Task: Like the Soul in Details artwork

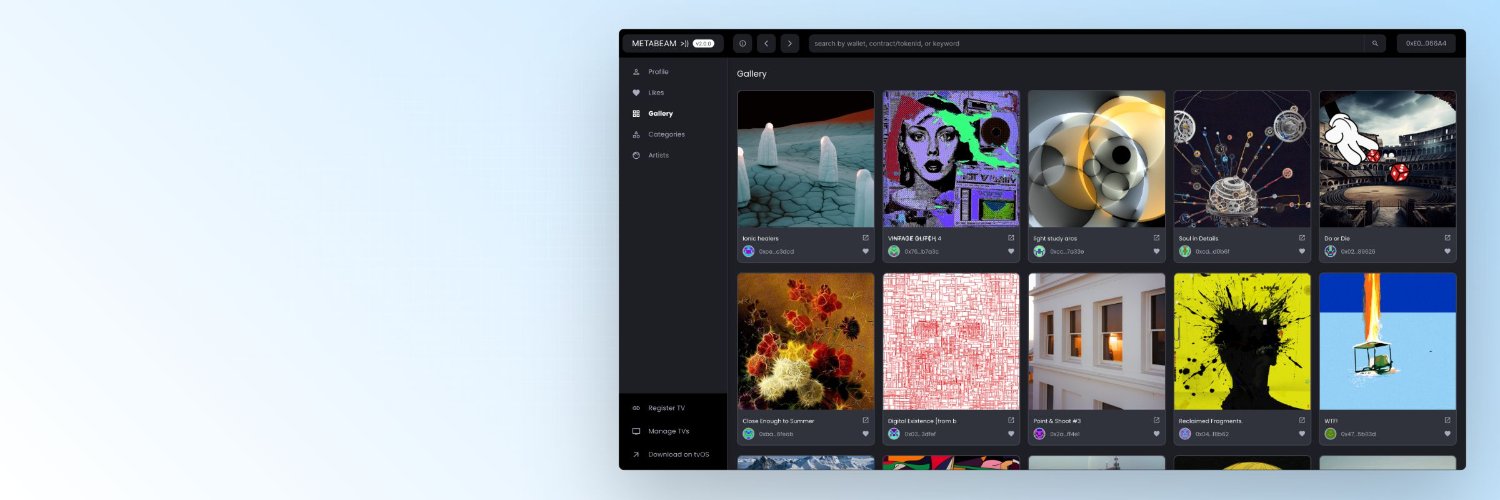Action: (x=1302, y=251)
